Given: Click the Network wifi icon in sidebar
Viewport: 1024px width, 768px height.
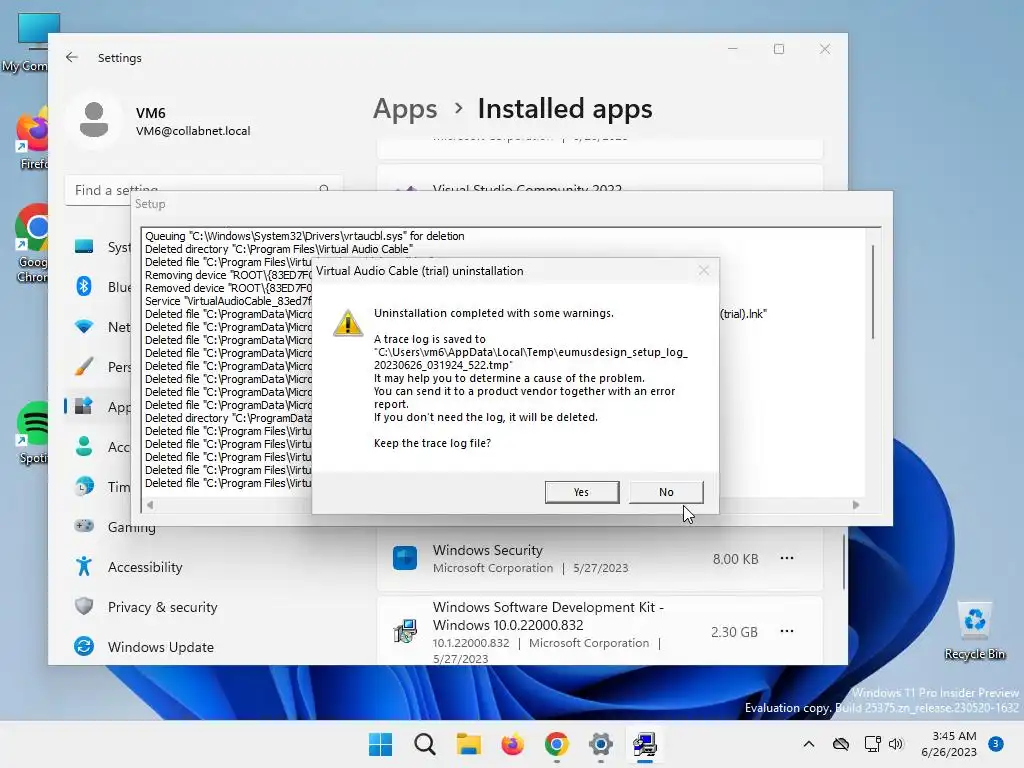Looking at the screenshot, I should coord(84,327).
